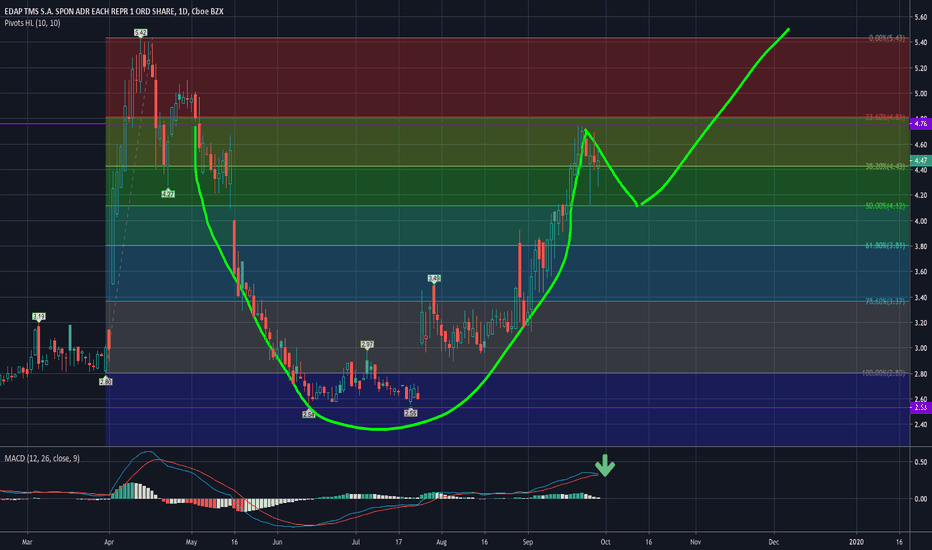This screenshot has height=550, width=932.
Task: Click the 5.42 pivot high label
Action: (140, 33)
